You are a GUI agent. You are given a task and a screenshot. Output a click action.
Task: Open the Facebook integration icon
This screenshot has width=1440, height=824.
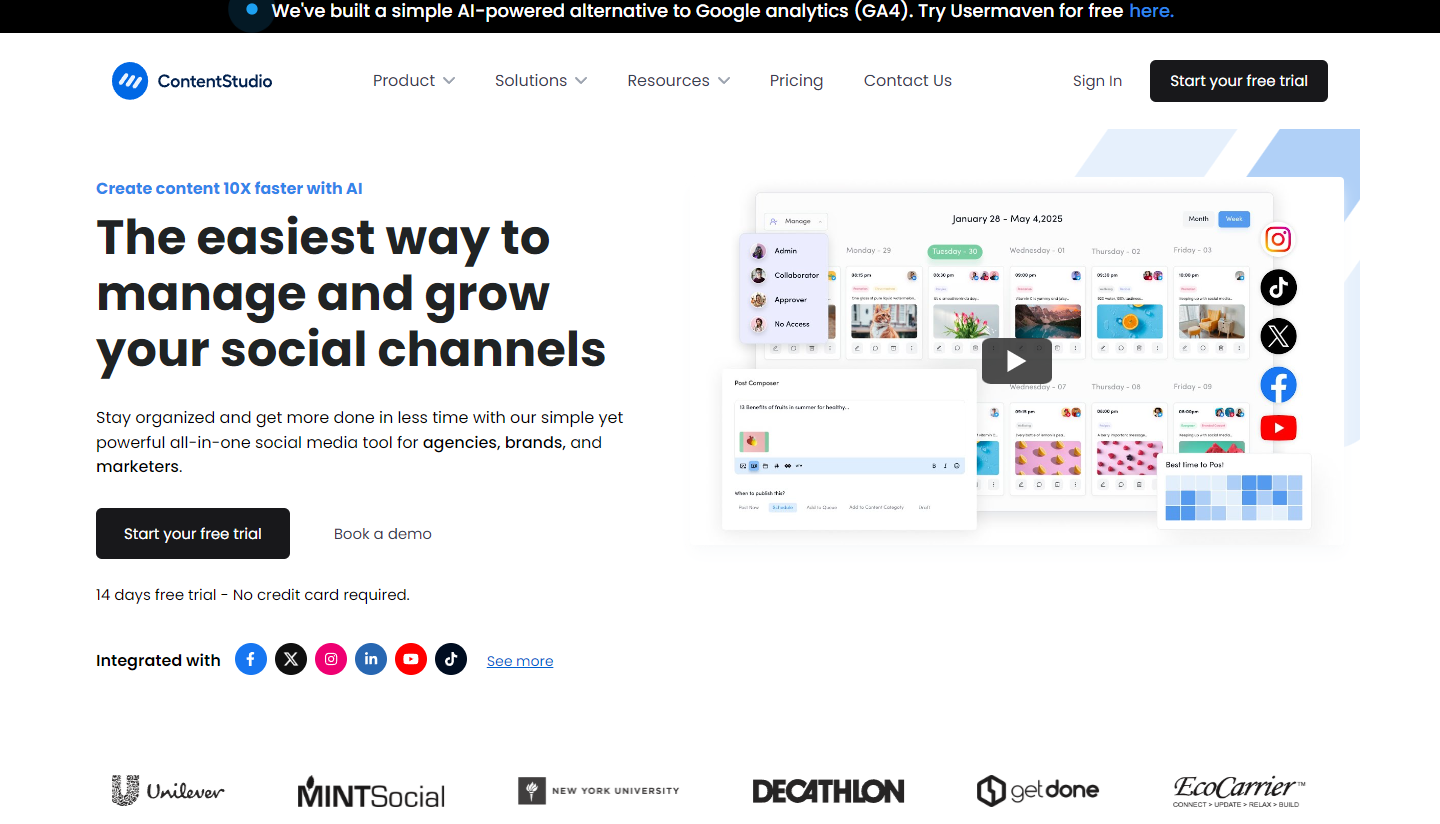(251, 659)
